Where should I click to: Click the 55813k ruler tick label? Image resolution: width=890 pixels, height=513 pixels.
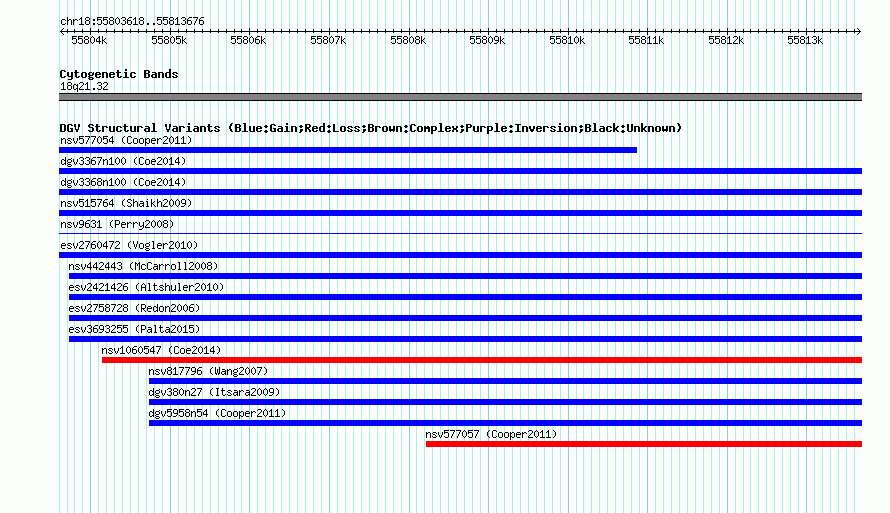[x=805, y=40]
